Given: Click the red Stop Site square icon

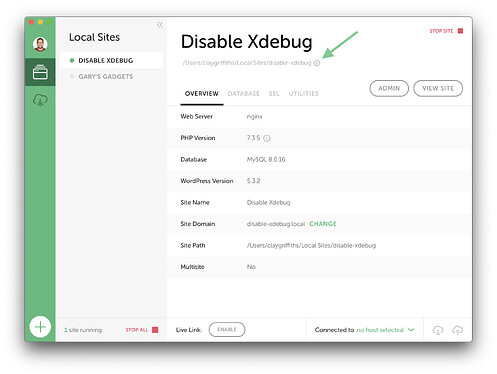Looking at the screenshot, I should 460,31.
